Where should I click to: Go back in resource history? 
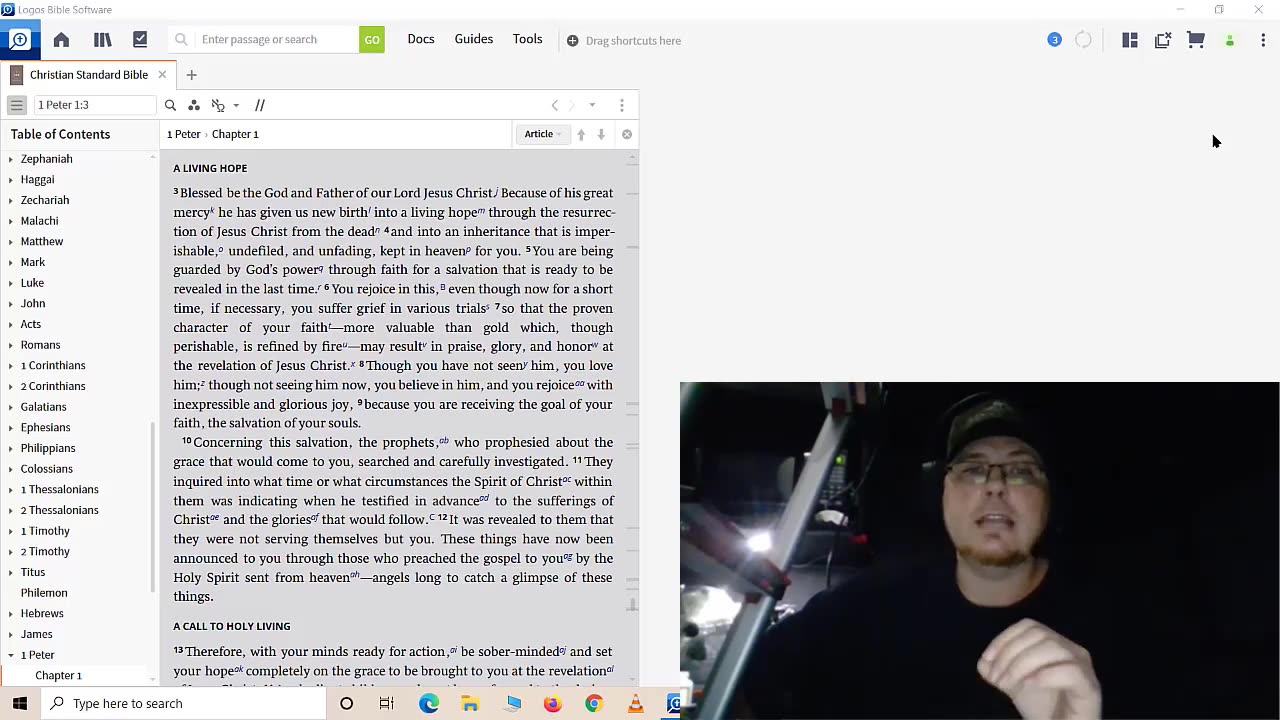pos(555,105)
